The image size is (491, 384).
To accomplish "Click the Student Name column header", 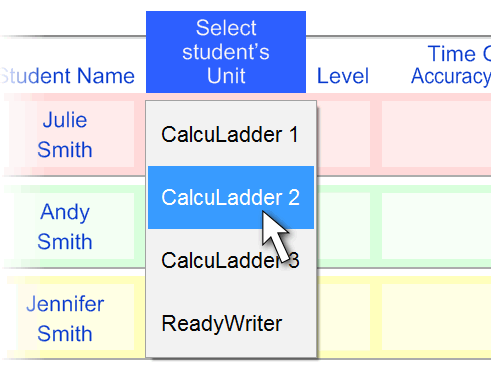I will (68, 76).
